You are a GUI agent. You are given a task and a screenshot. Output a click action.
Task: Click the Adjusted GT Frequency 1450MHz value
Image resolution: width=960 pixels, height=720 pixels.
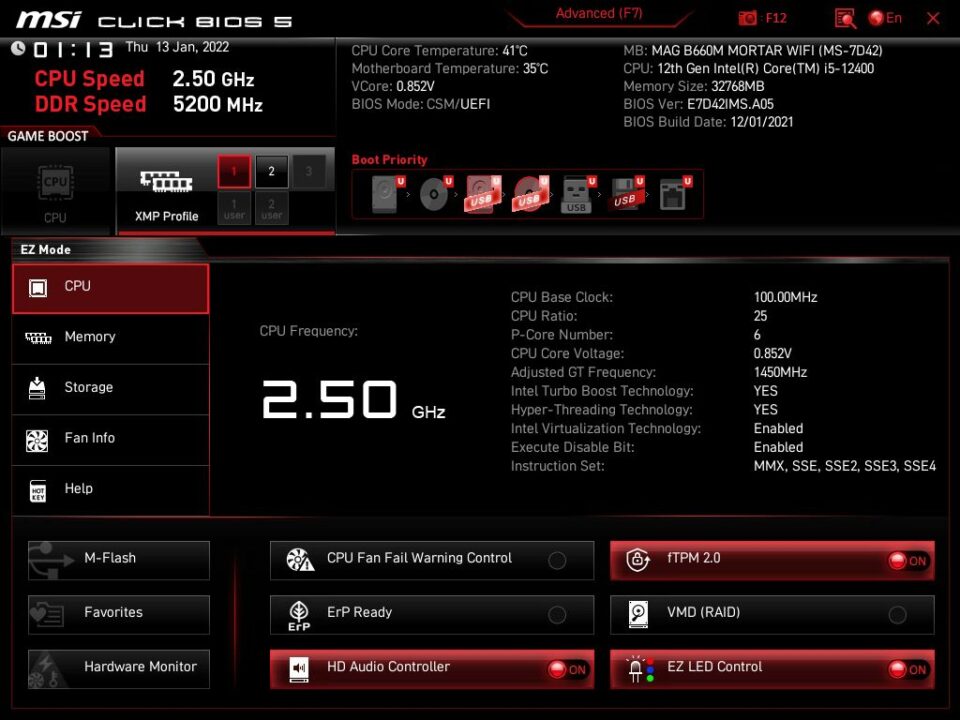point(780,372)
